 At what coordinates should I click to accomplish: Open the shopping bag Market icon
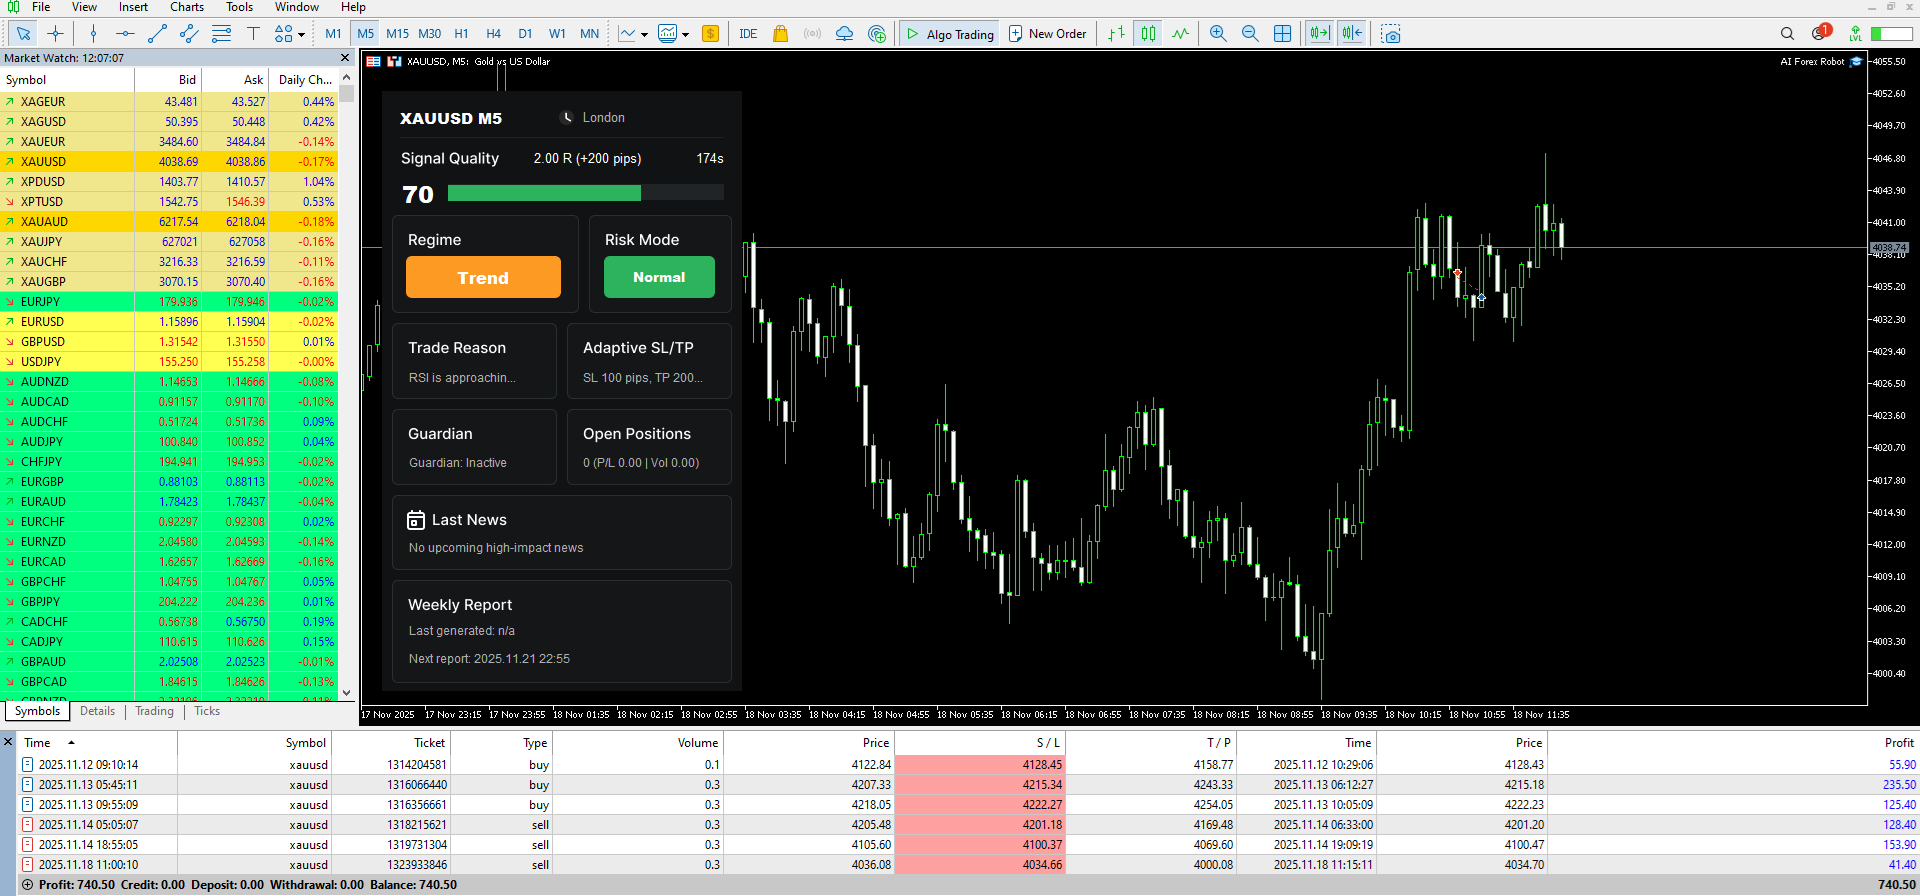(780, 34)
